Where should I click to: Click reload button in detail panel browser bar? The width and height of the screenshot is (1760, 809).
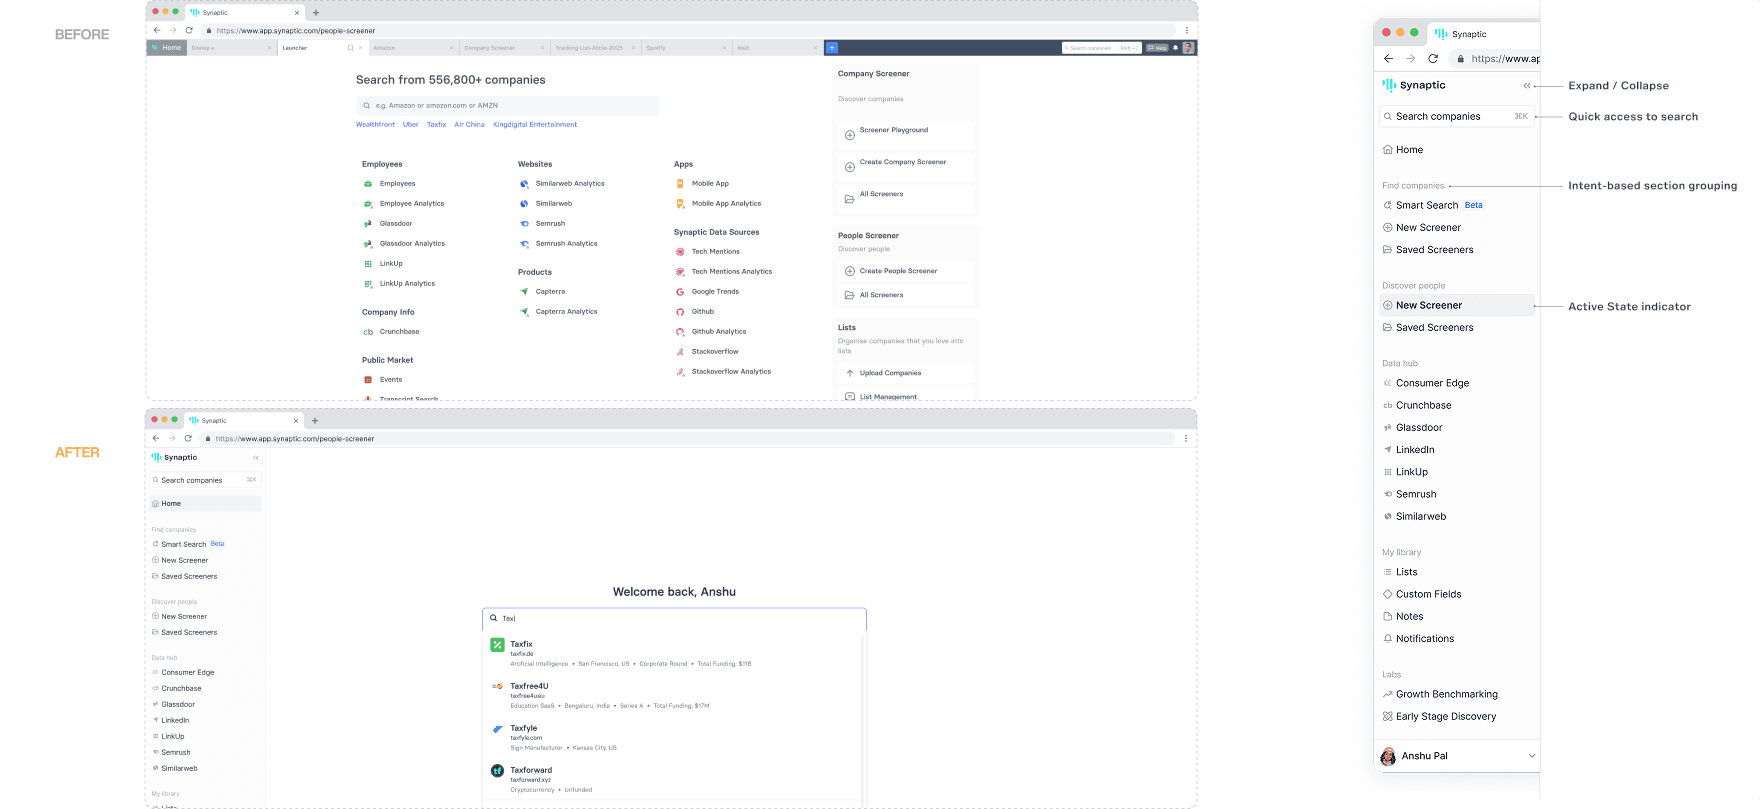pos(1433,59)
